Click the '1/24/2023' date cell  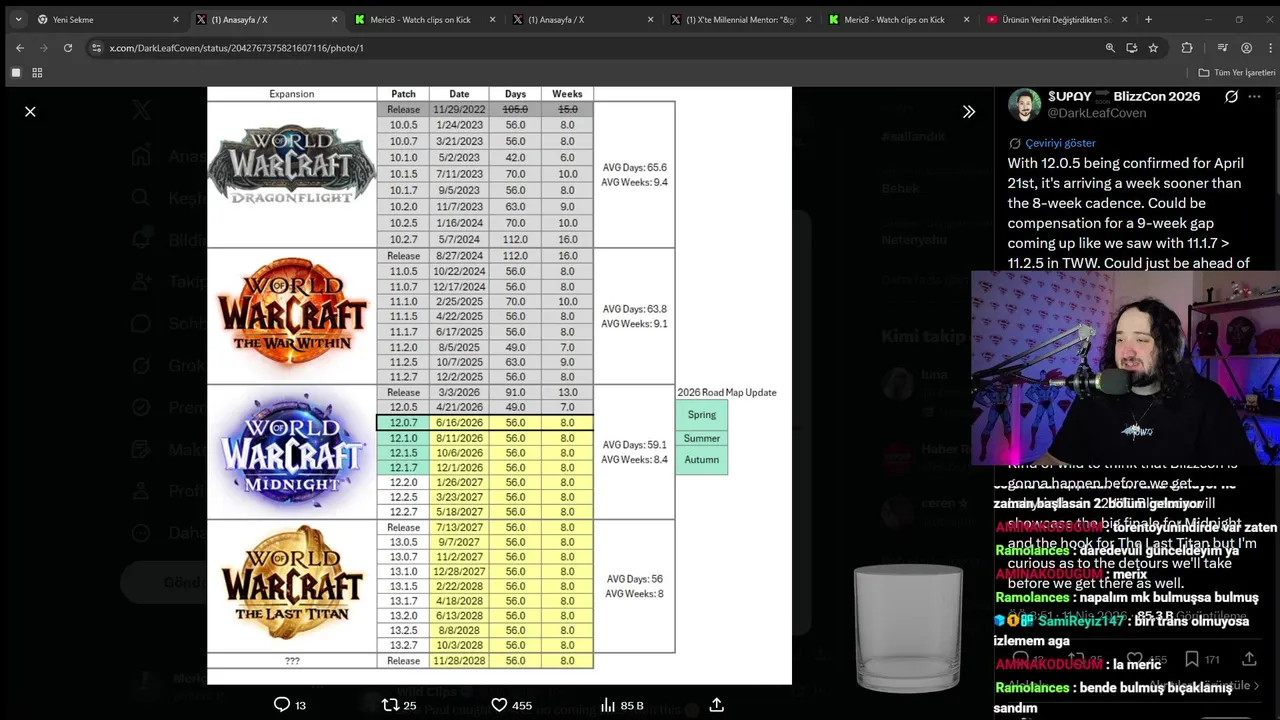pos(458,125)
